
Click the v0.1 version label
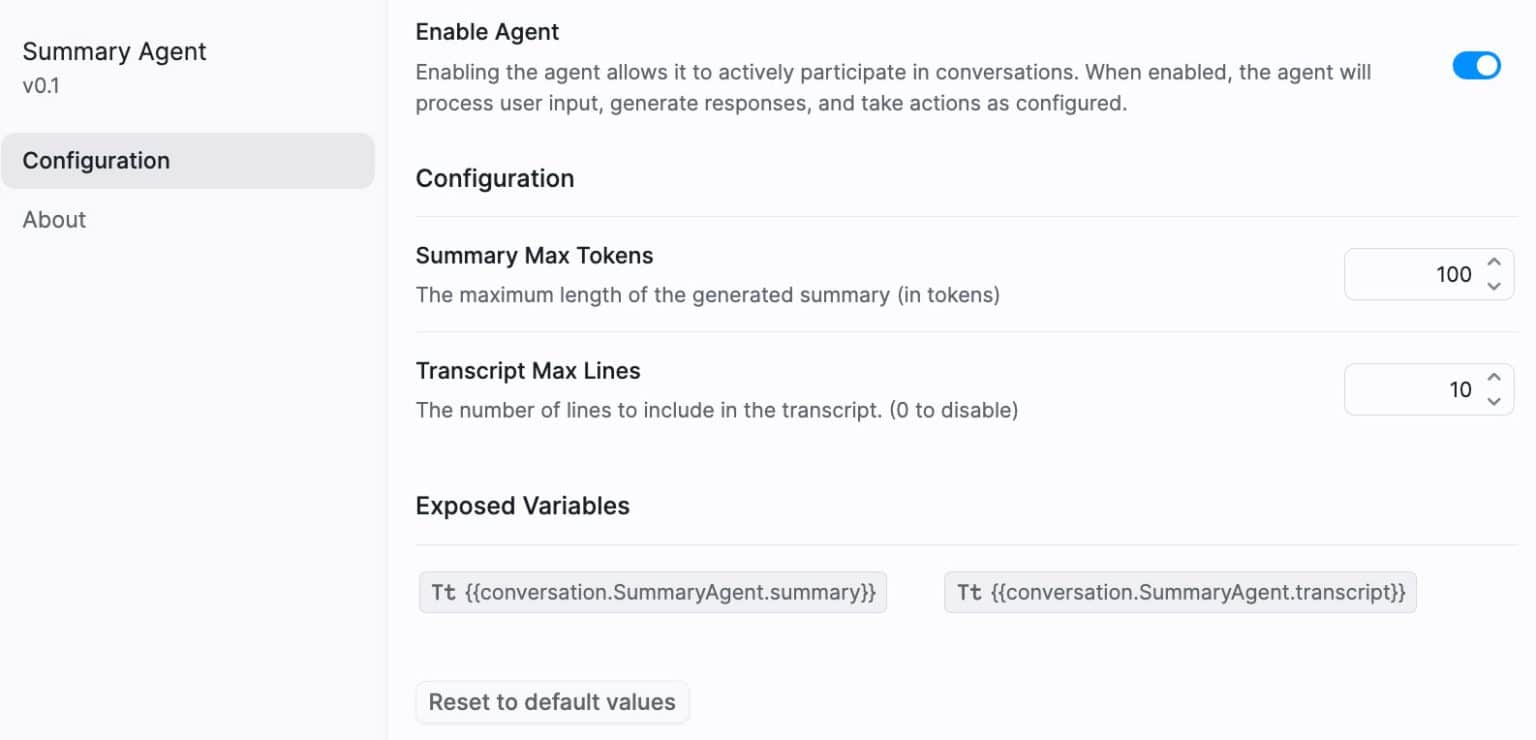click(41, 86)
